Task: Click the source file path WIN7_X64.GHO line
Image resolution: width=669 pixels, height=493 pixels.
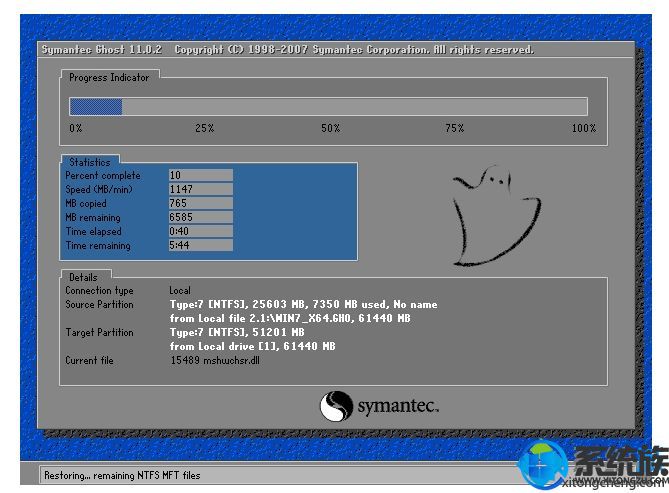Action: pyautogui.click(x=290, y=318)
